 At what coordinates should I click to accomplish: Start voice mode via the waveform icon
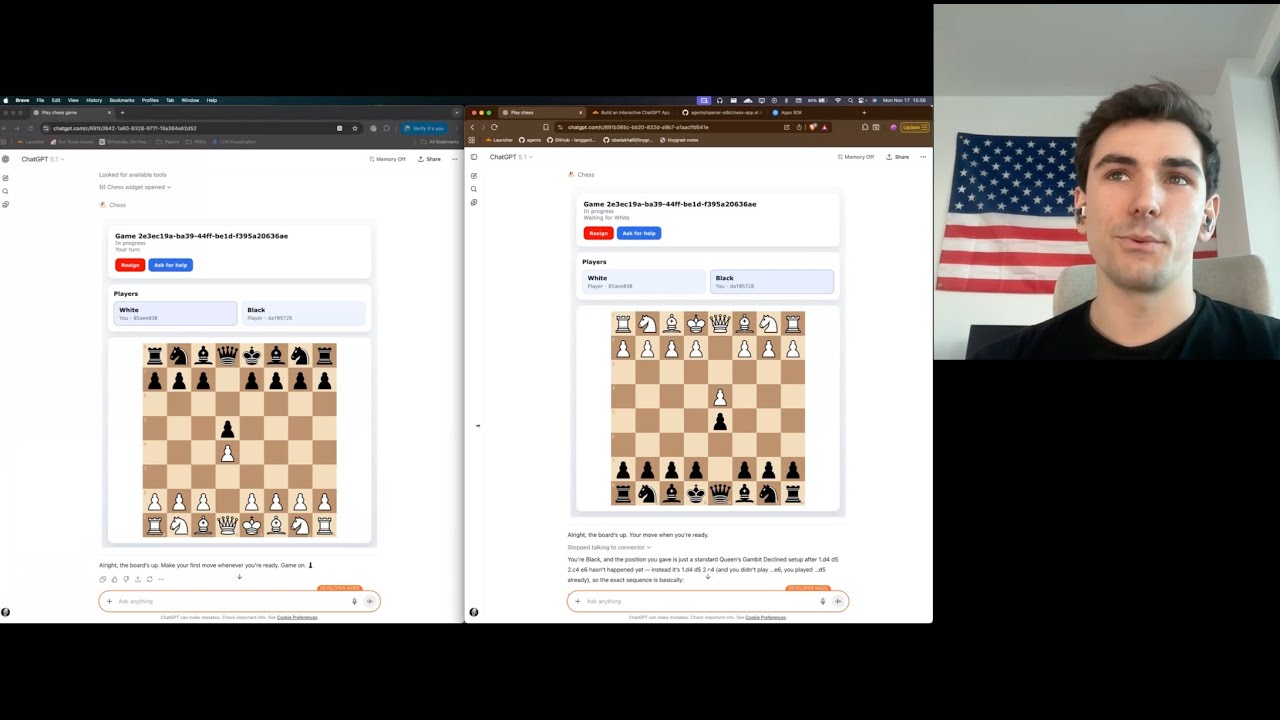pos(371,601)
